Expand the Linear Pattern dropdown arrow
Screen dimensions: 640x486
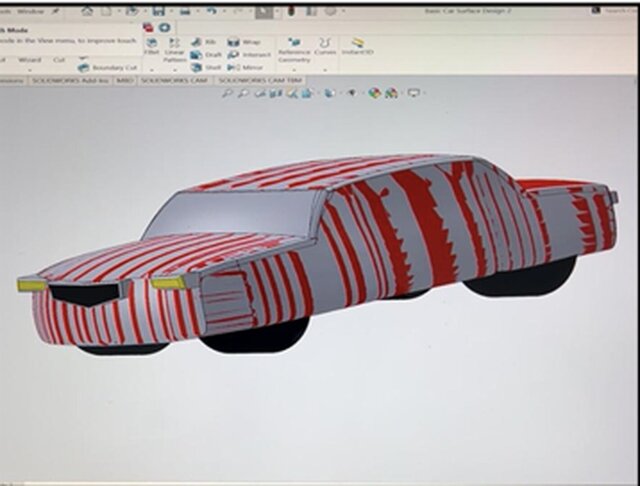tap(173, 69)
